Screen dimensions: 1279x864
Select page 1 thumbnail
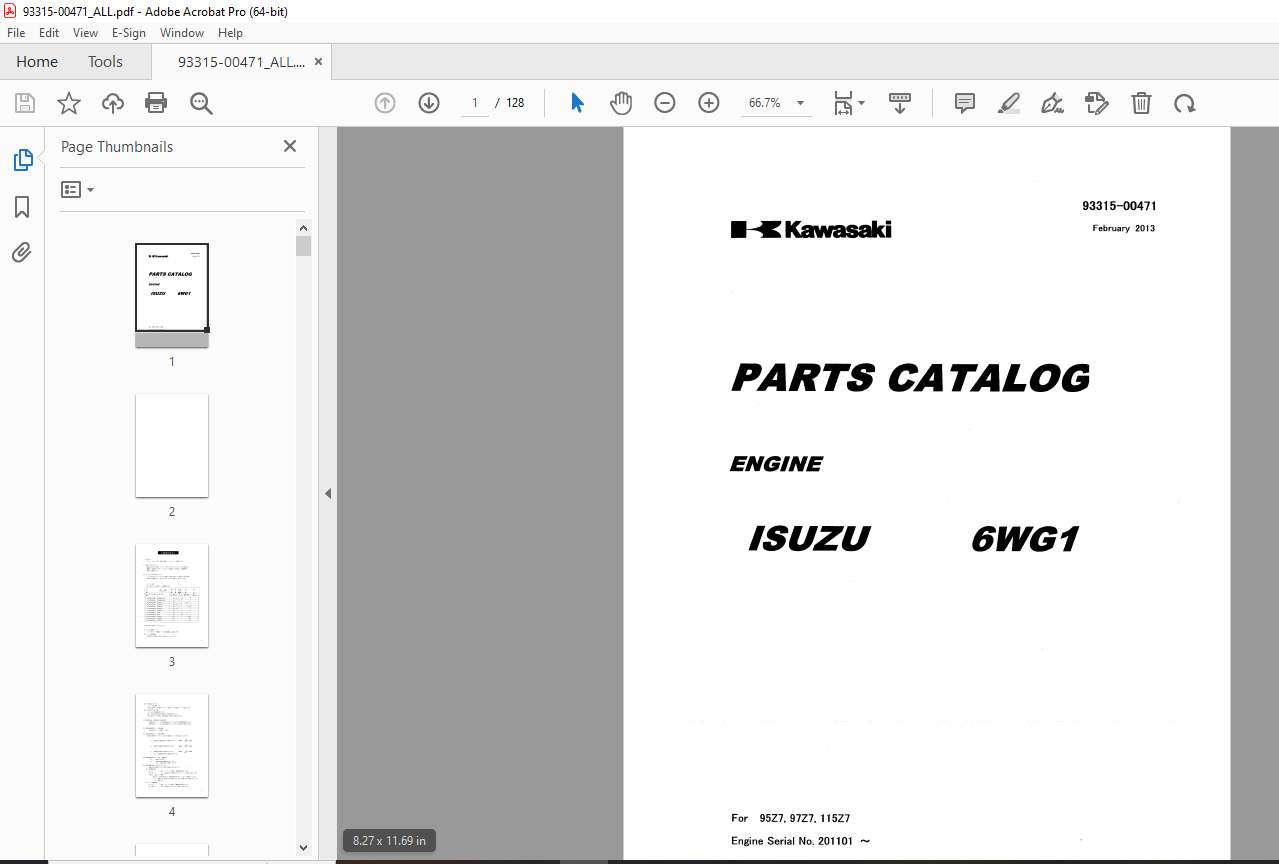172,295
